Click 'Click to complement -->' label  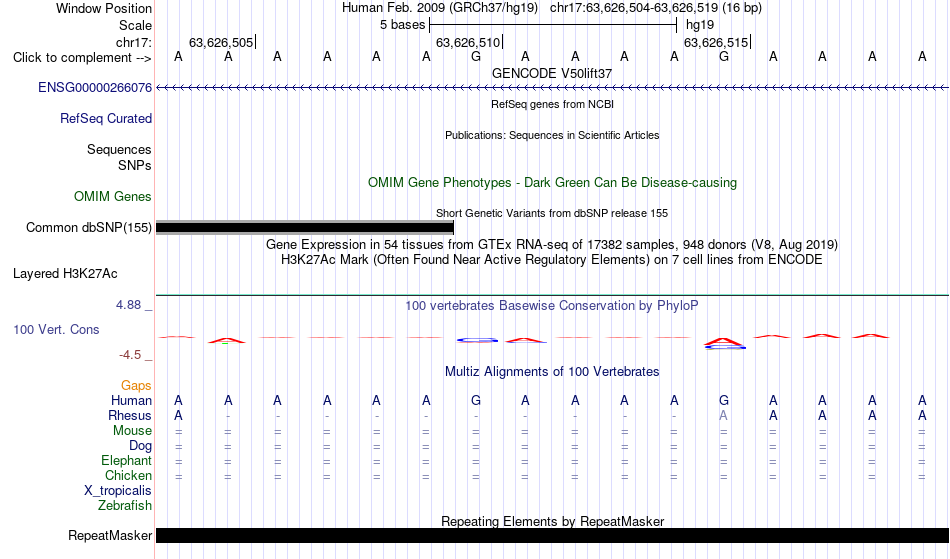click(82, 58)
